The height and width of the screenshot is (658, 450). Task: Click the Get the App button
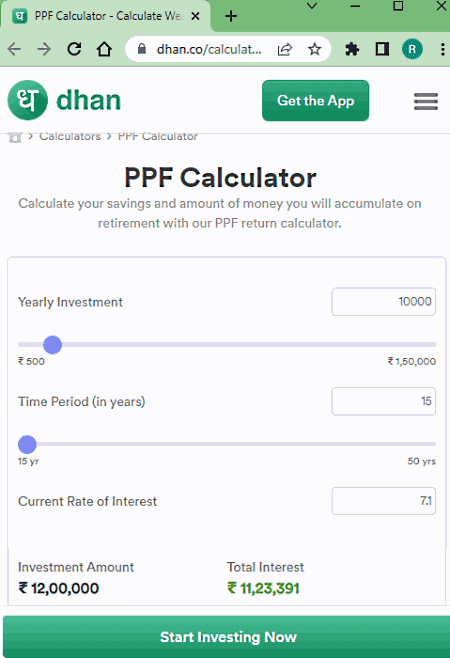(x=316, y=101)
